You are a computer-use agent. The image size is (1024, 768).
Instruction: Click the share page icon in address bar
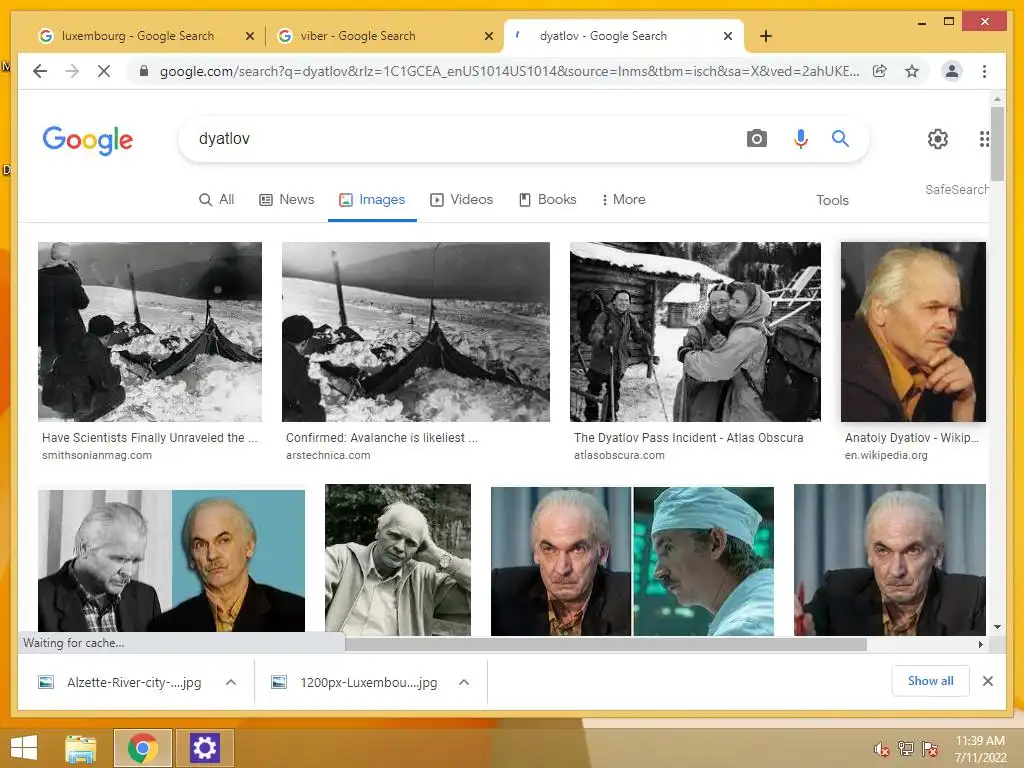click(880, 71)
